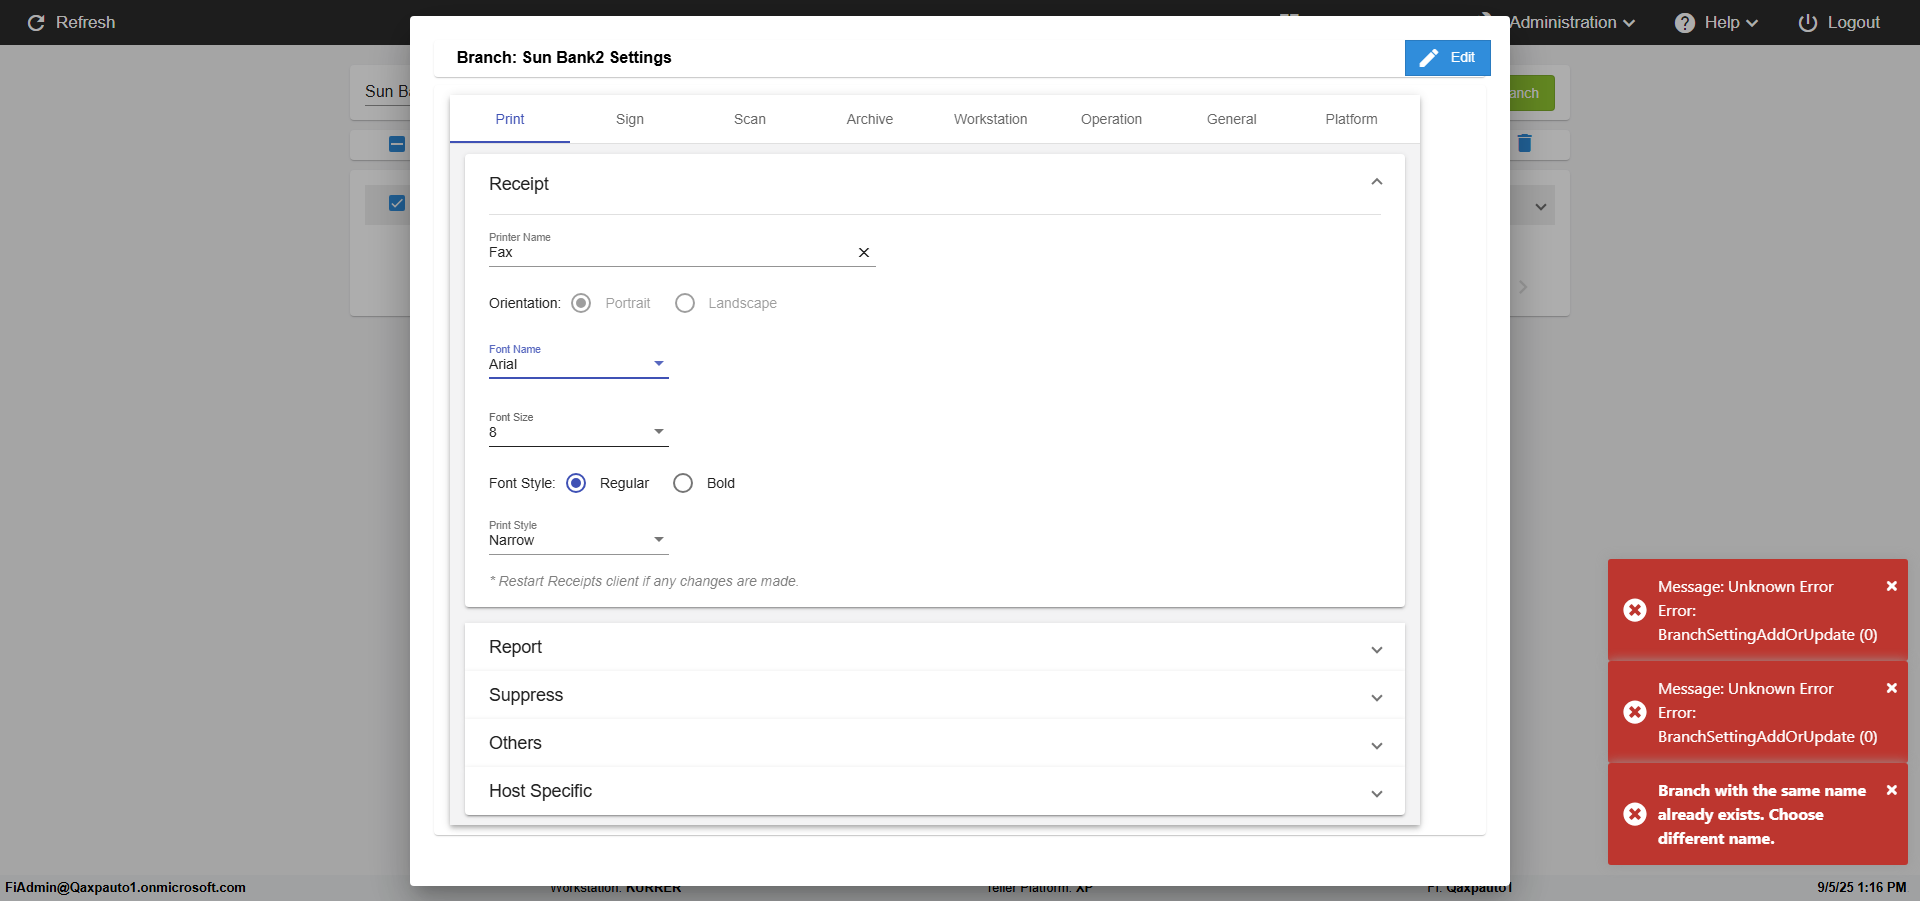
Task: Select the Regular font style option
Action: [x=576, y=484]
